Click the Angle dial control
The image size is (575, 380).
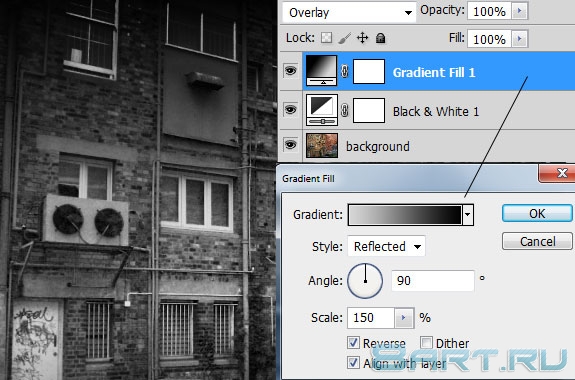365,281
